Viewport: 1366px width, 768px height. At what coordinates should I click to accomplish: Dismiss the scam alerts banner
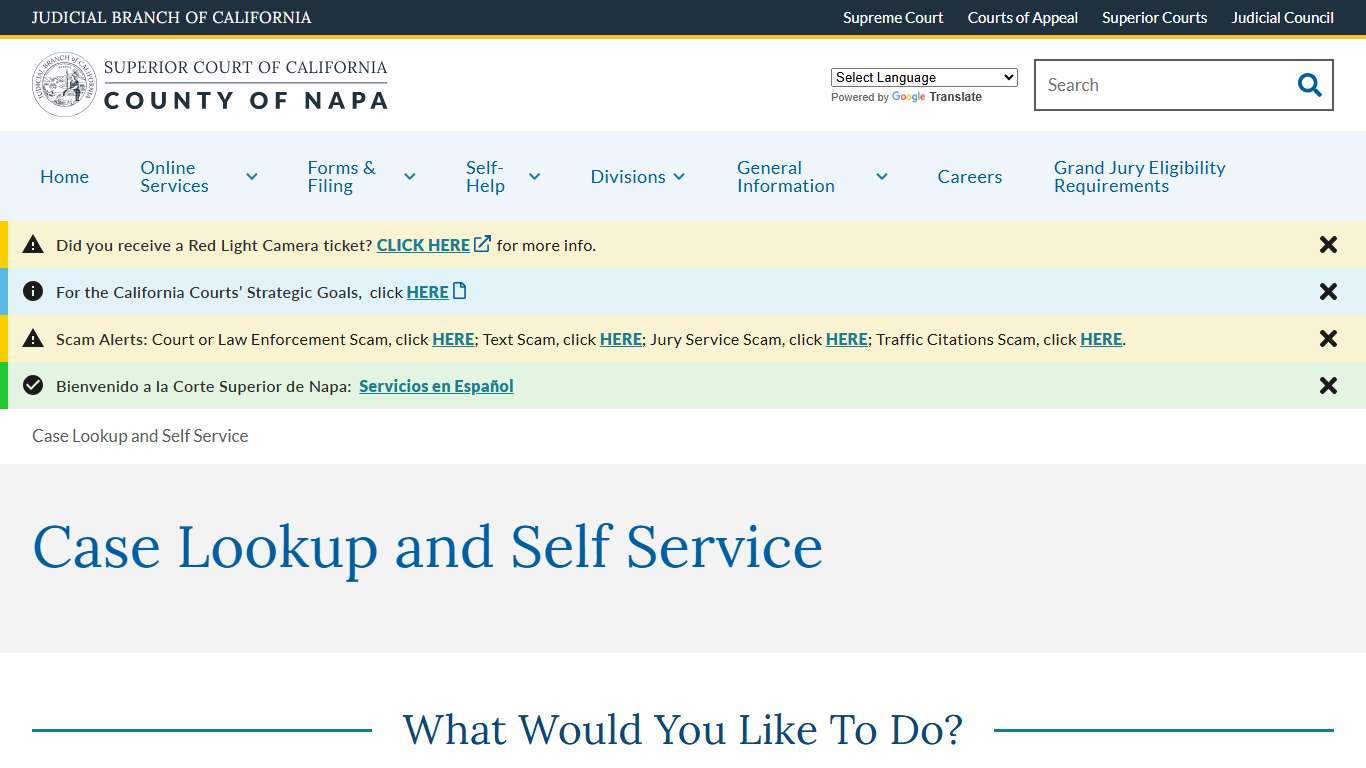tap(1328, 339)
